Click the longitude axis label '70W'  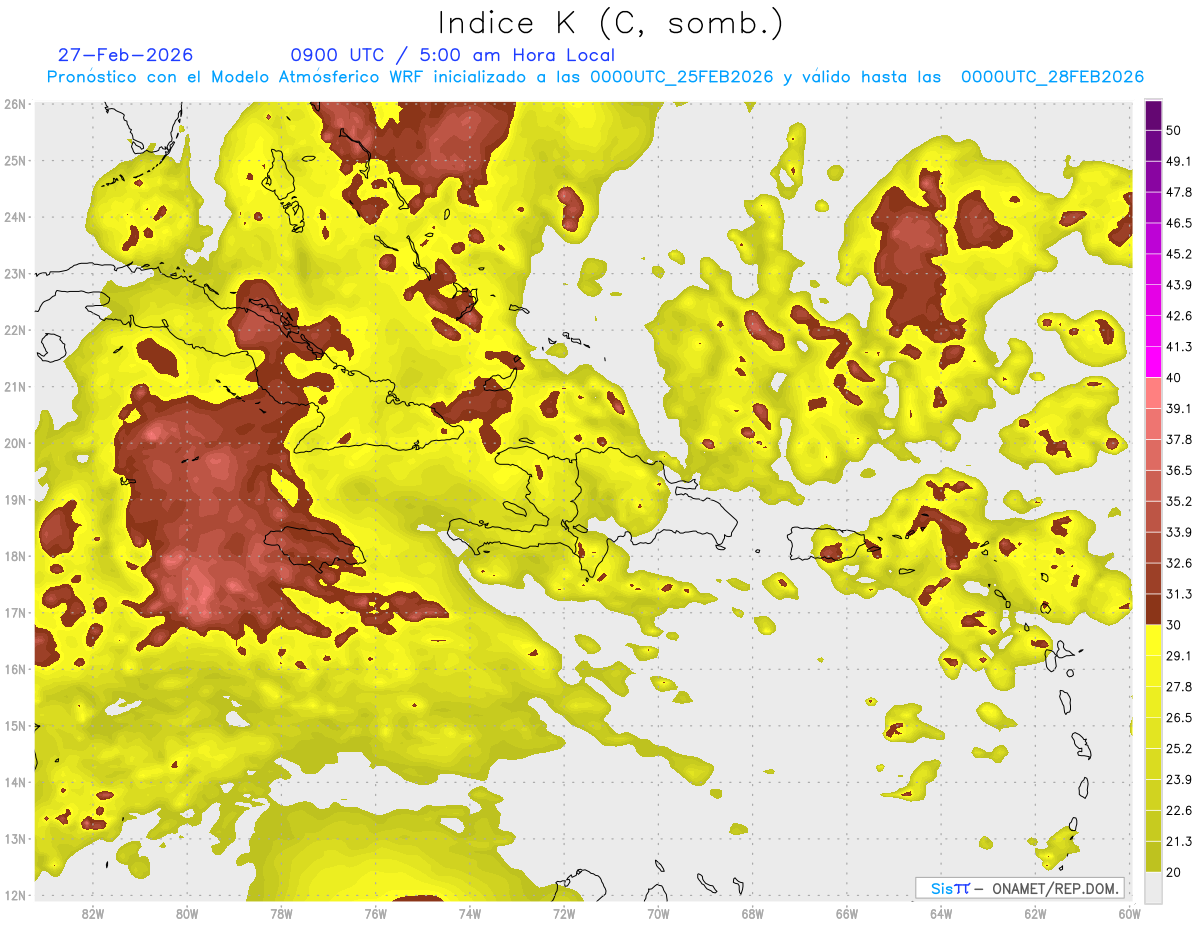pos(658,913)
